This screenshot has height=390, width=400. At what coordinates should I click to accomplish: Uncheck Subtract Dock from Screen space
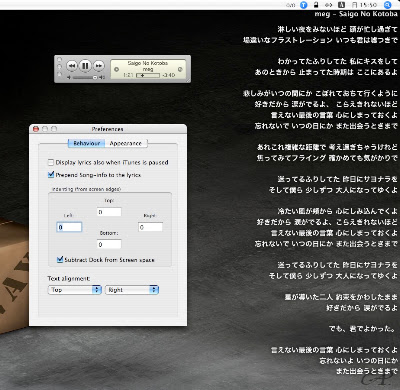60,259
